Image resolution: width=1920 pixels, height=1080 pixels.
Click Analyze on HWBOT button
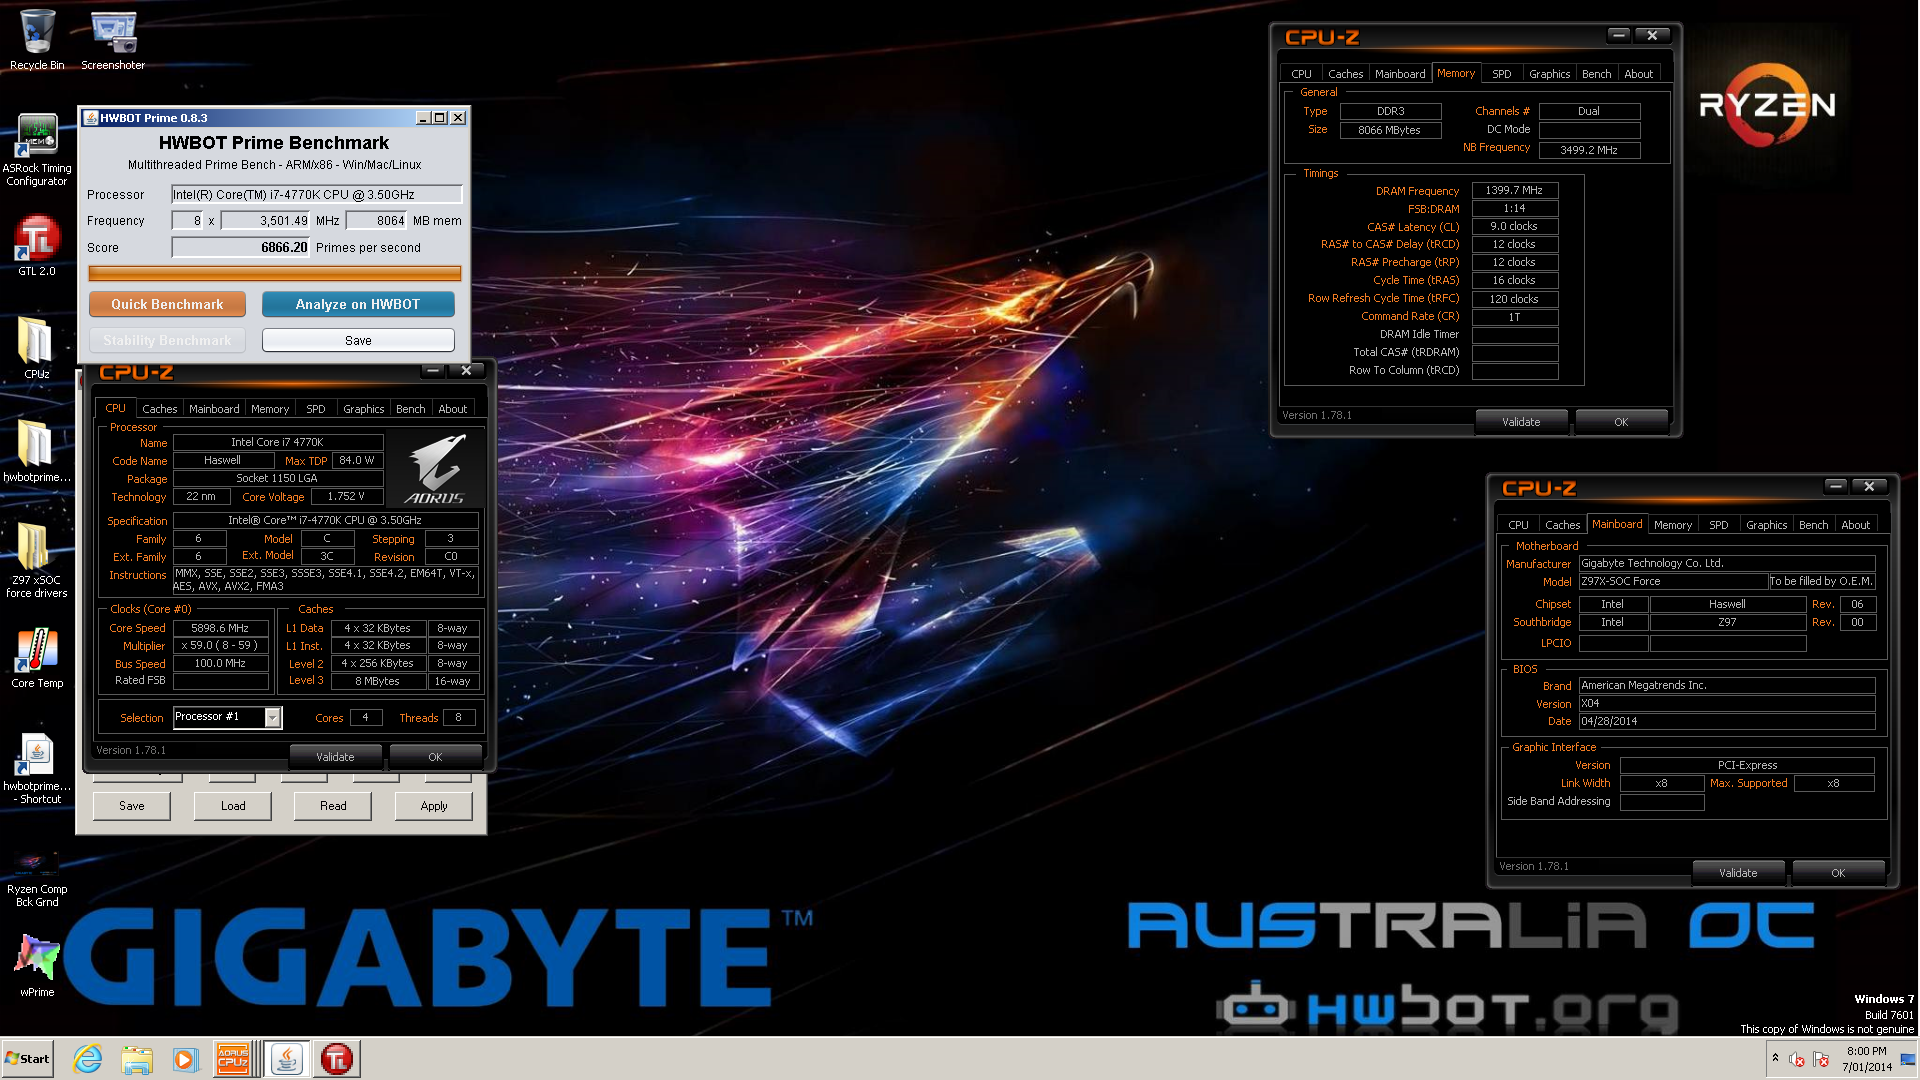[358, 304]
